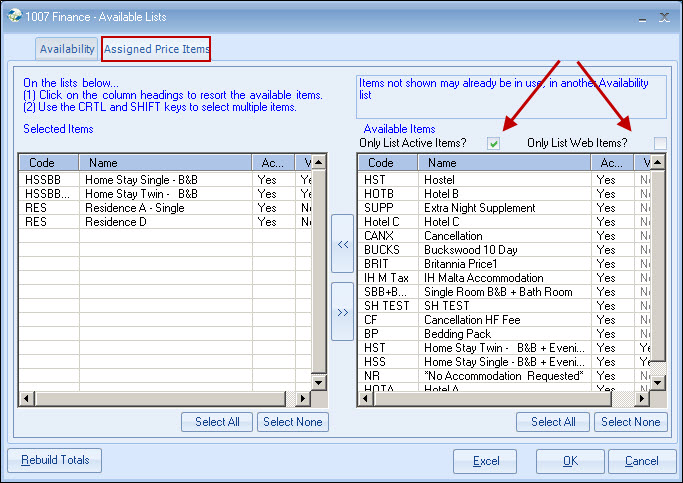This screenshot has height=483, width=683.
Task: Switch to the Availability tab
Action: click(67, 49)
